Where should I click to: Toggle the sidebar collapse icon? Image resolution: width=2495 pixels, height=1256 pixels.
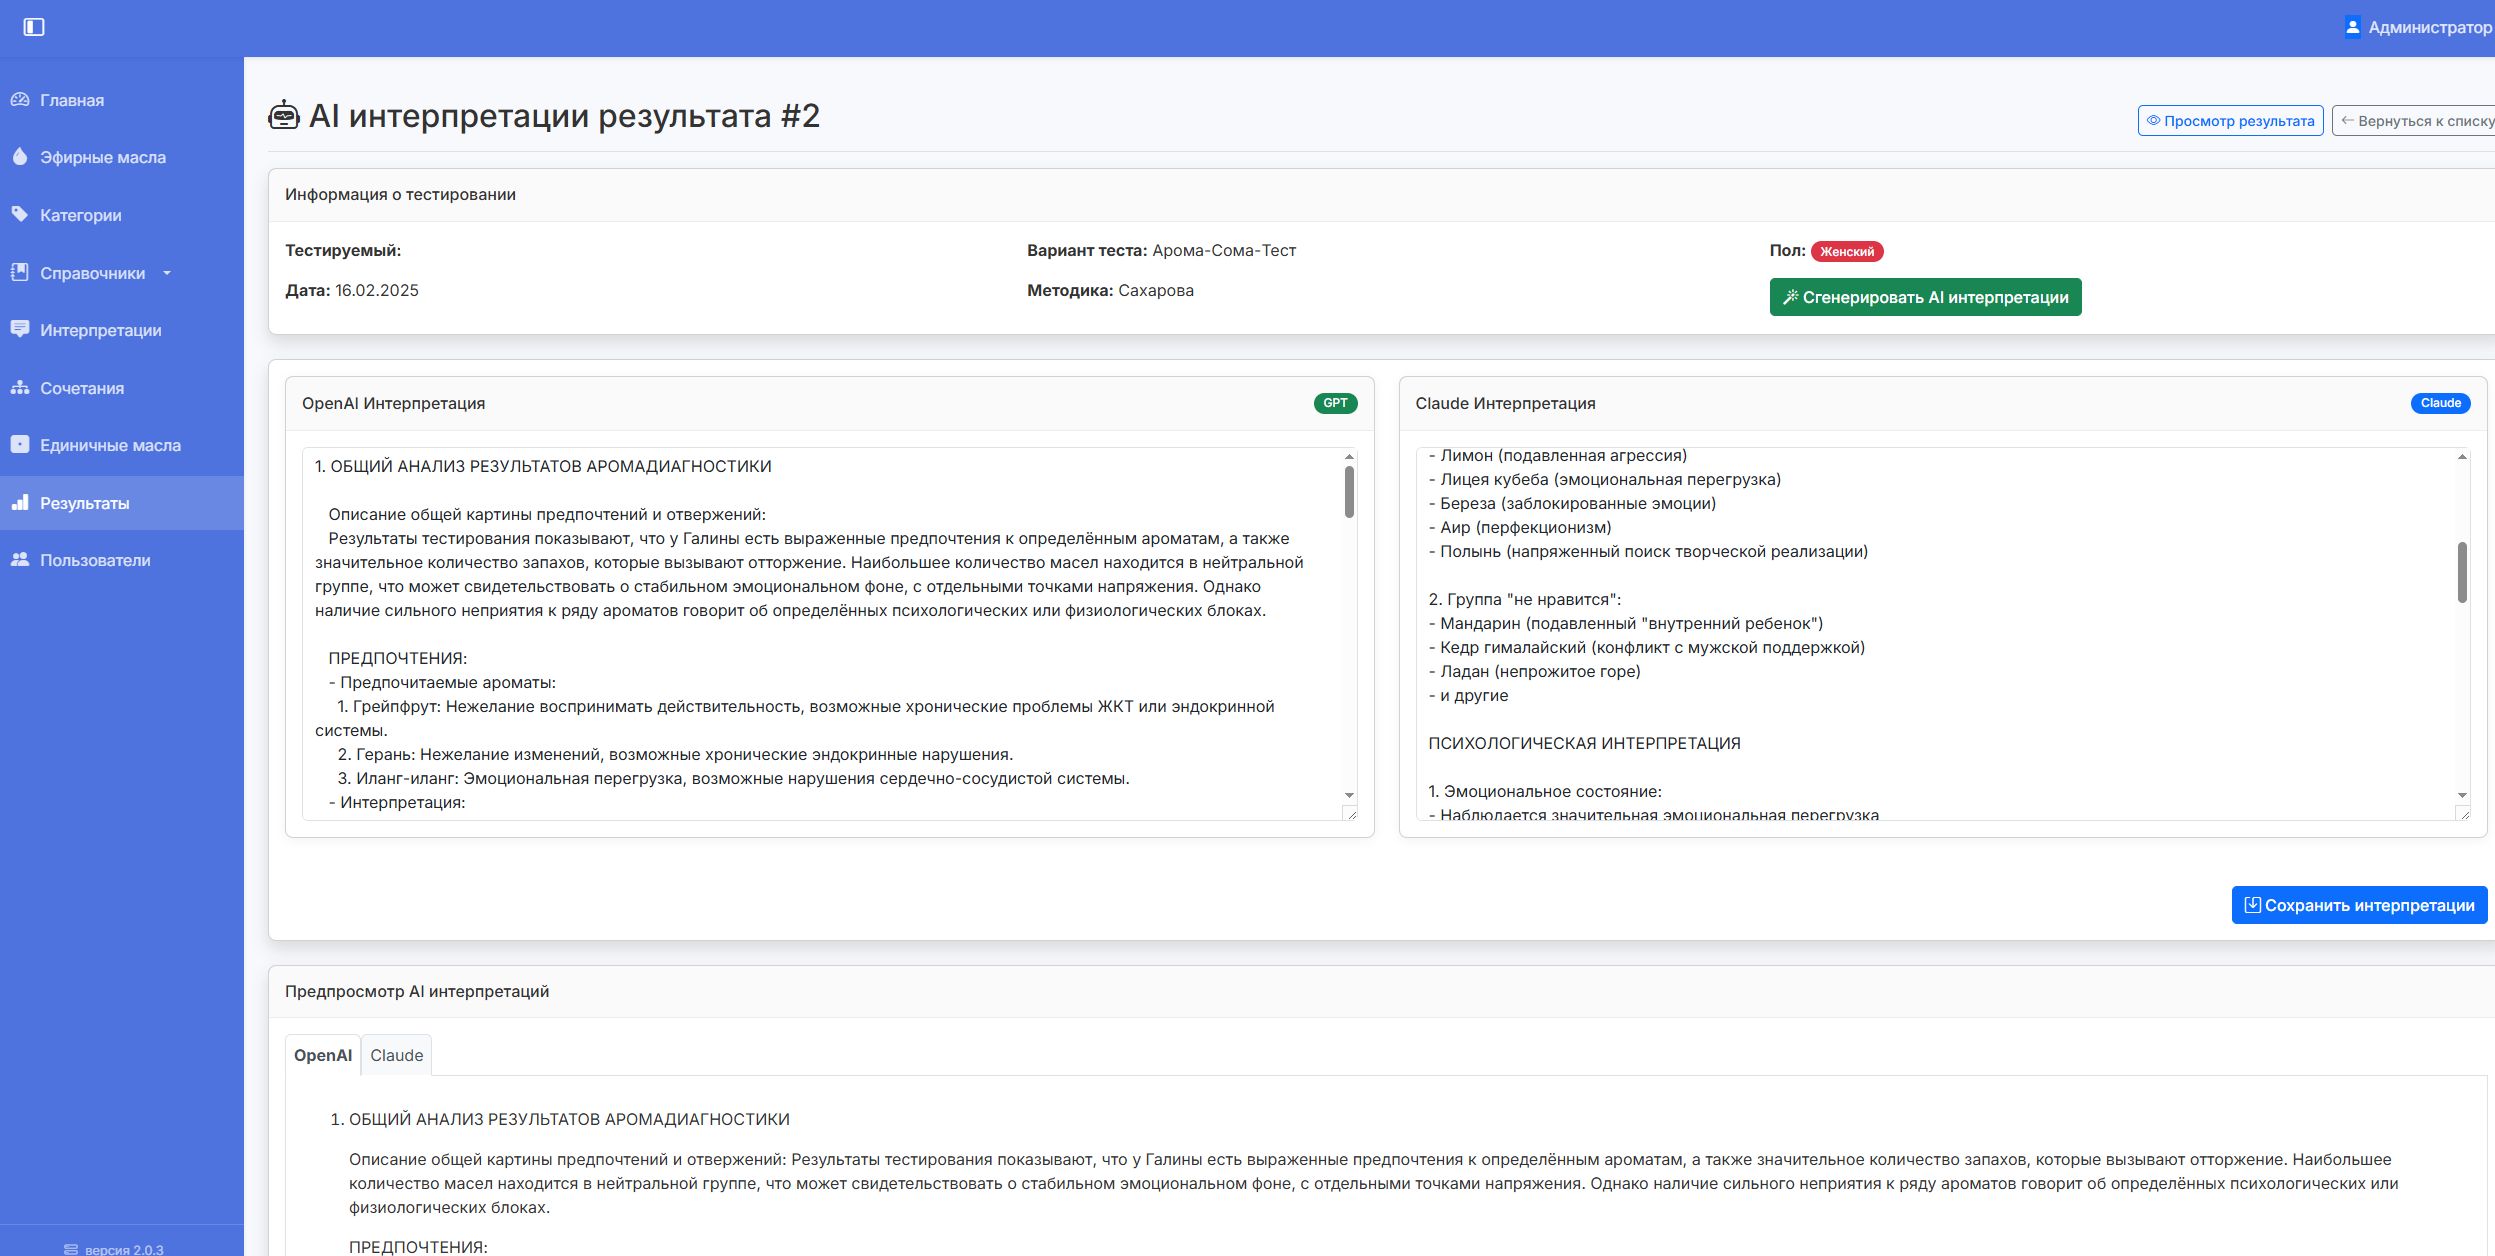pos(34,27)
